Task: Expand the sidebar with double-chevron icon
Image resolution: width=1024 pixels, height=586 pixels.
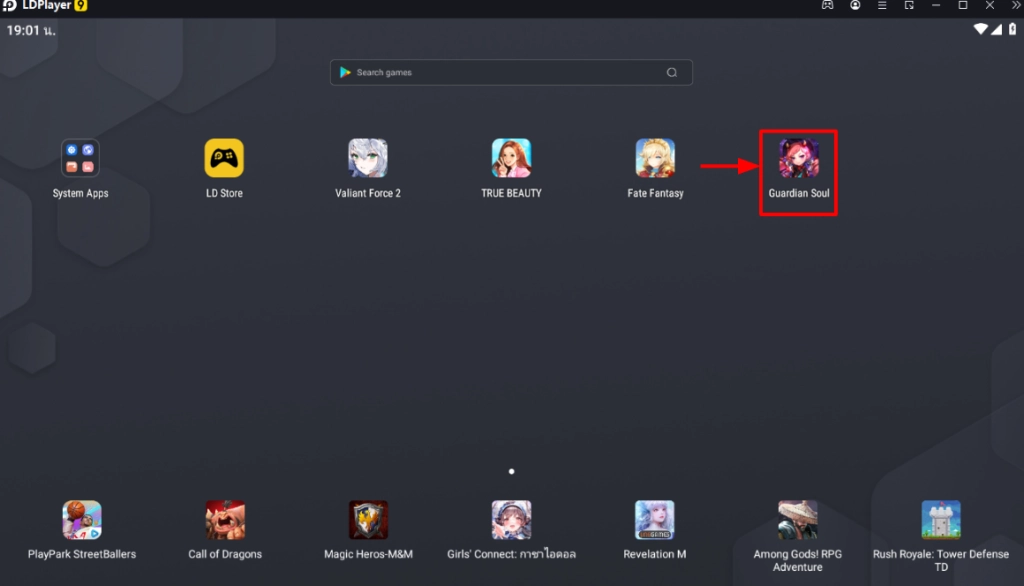Action: coord(1016,5)
